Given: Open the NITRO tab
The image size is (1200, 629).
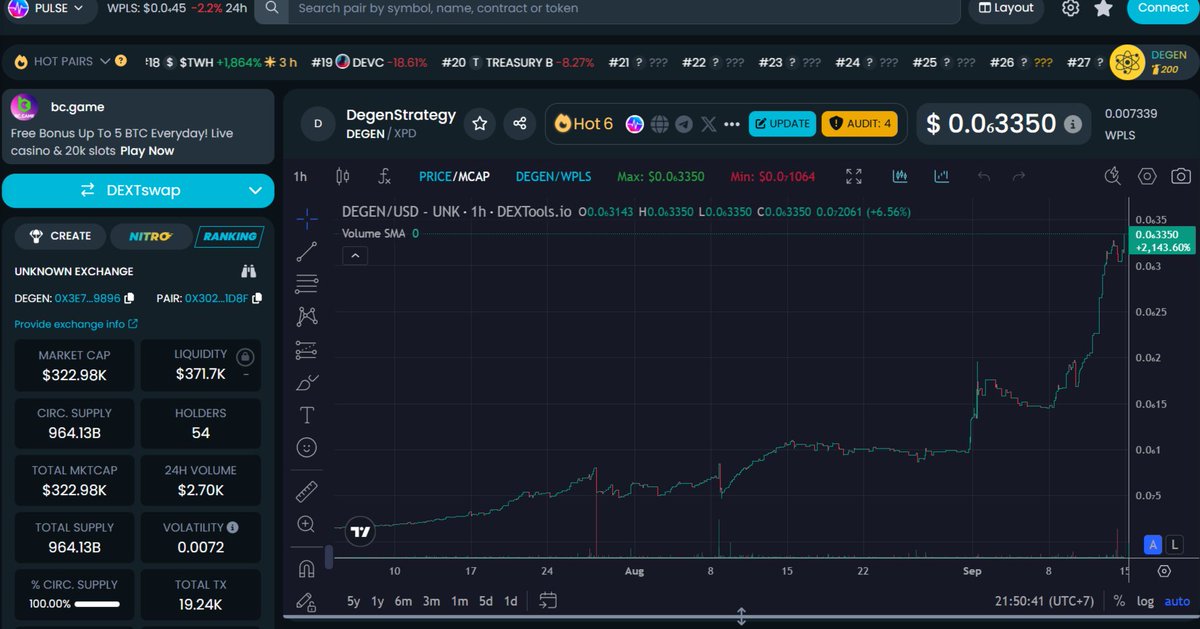Looking at the screenshot, I should pos(150,236).
